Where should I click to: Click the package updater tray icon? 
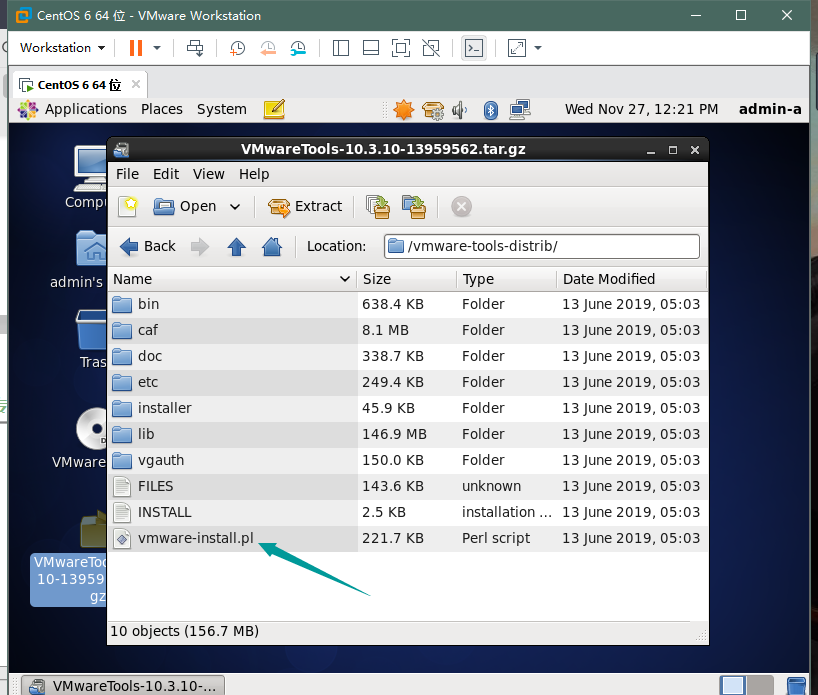[432, 110]
